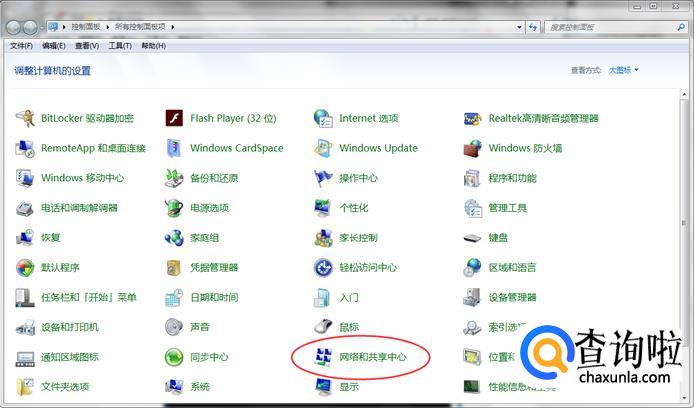Open 网络和共享中心 icon
This screenshot has height=408, width=694.
click(x=323, y=357)
